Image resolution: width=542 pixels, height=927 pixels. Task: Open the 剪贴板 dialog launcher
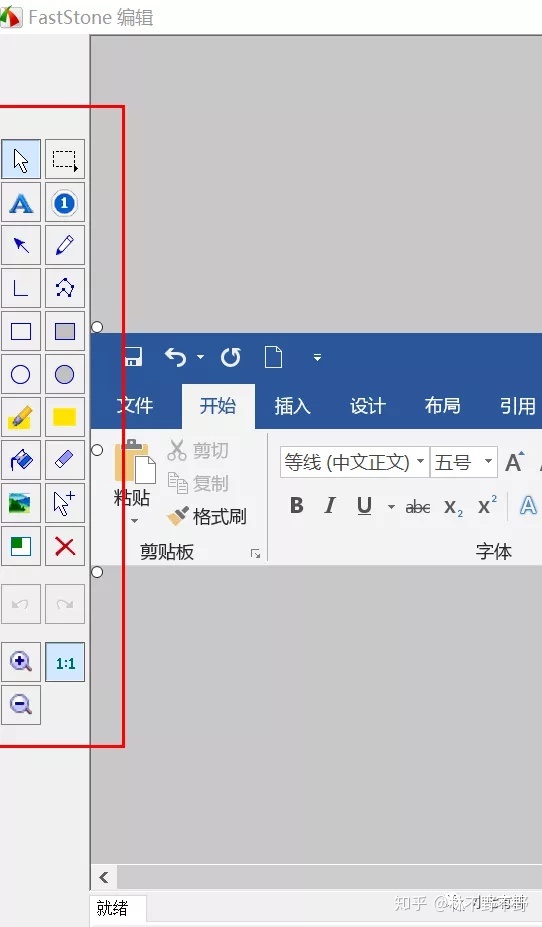pyautogui.click(x=255, y=553)
